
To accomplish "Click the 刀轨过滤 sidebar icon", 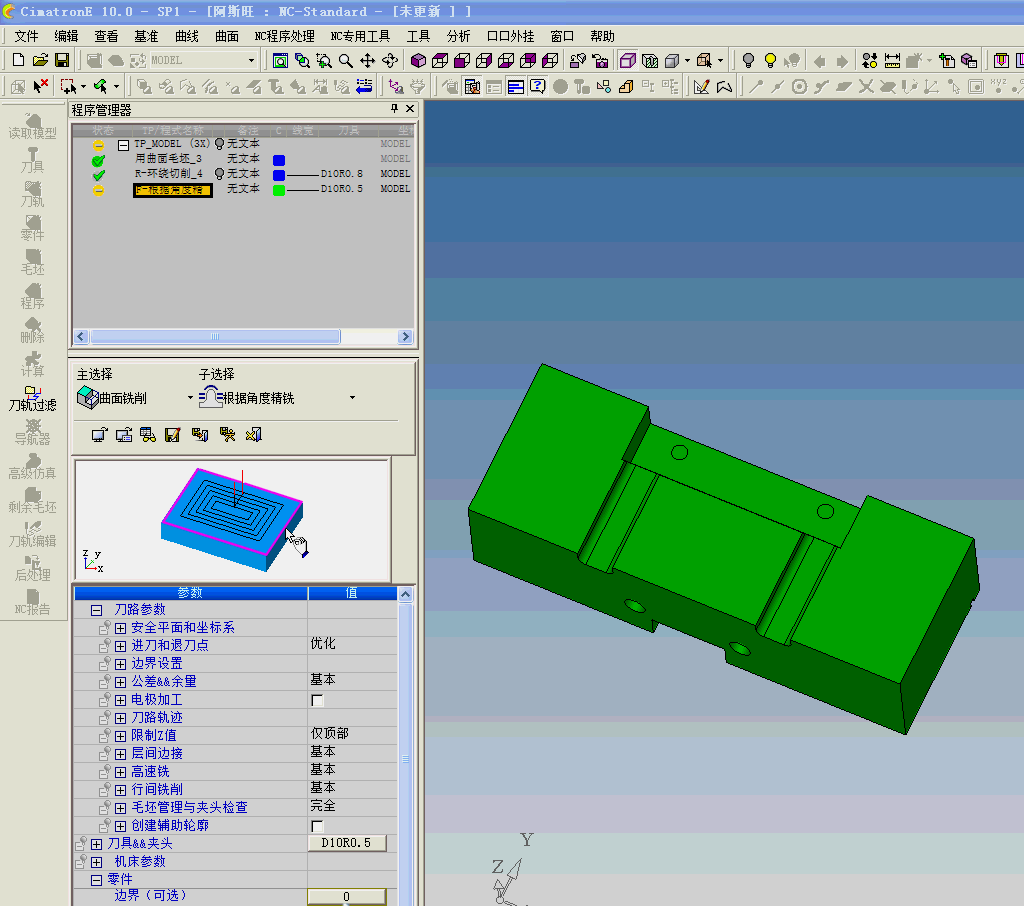I will pyautogui.click(x=33, y=398).
